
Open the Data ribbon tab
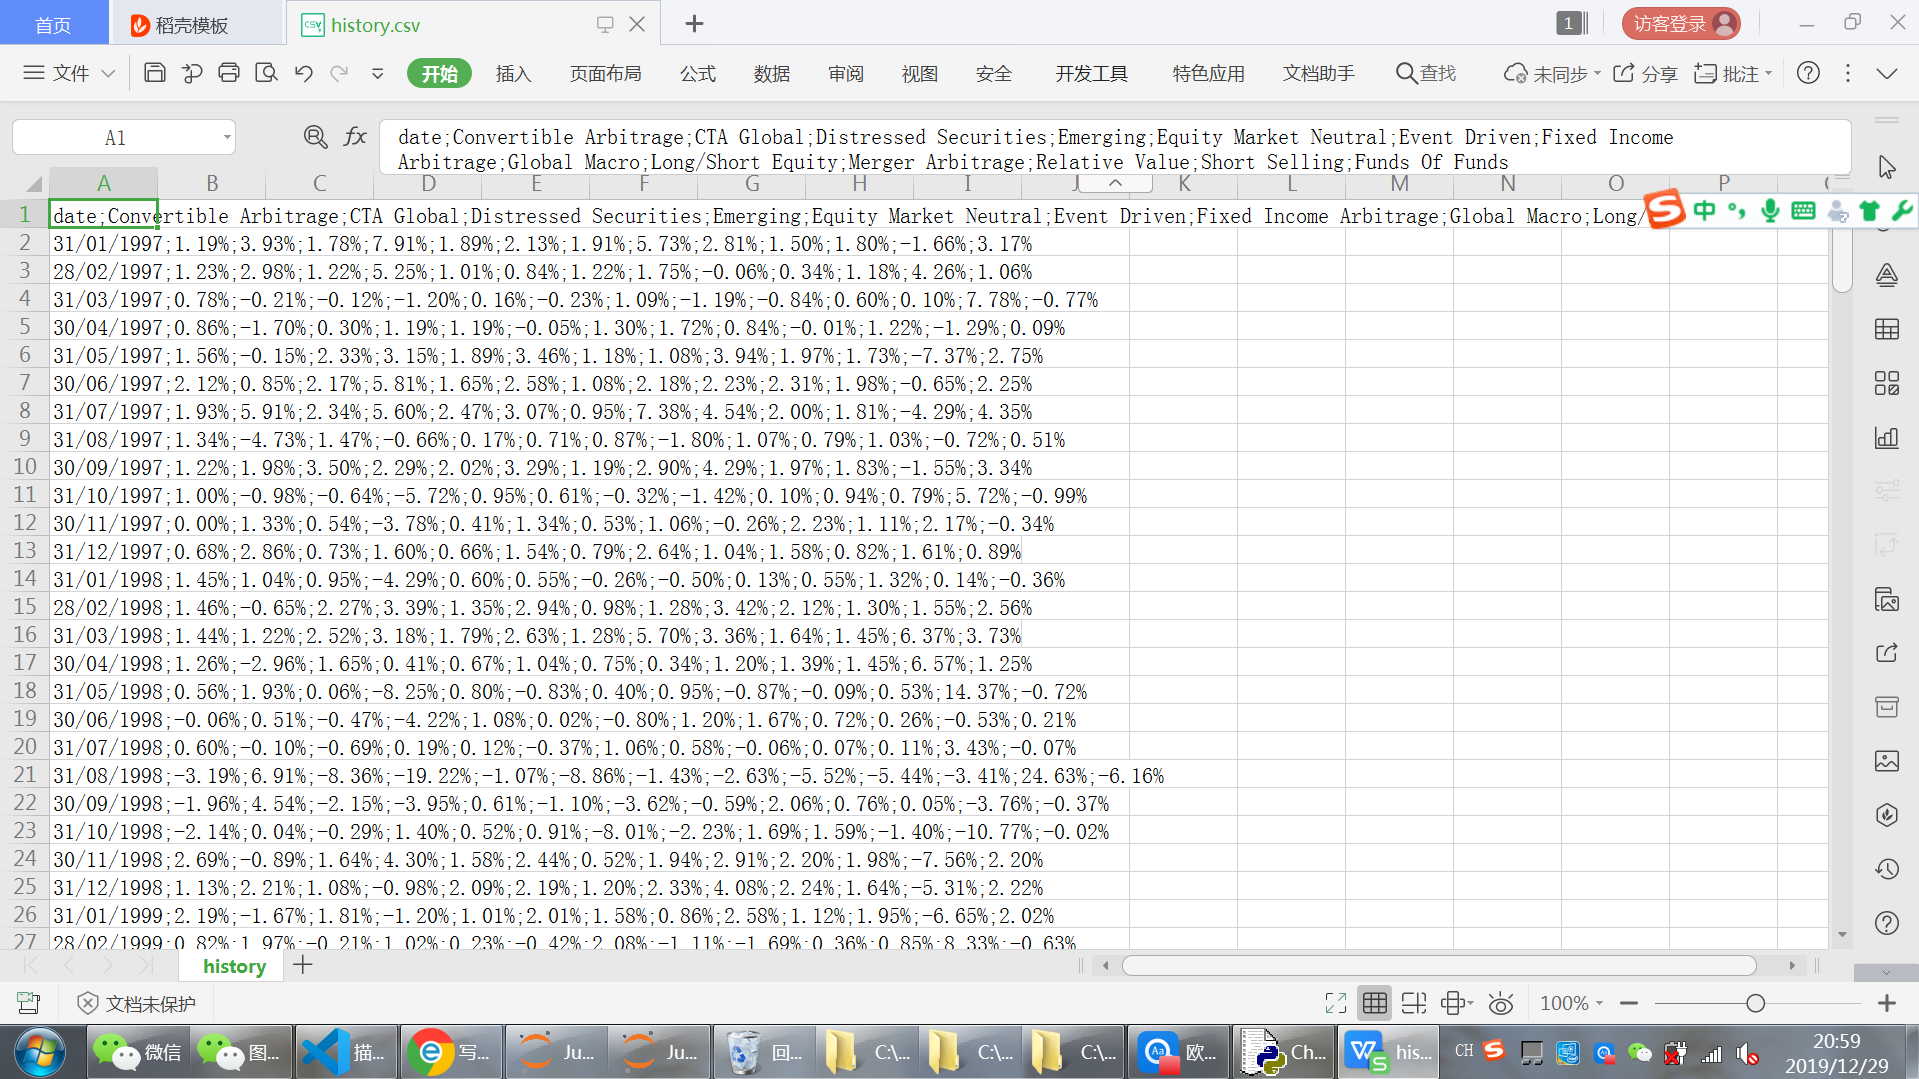pos(772,73)
